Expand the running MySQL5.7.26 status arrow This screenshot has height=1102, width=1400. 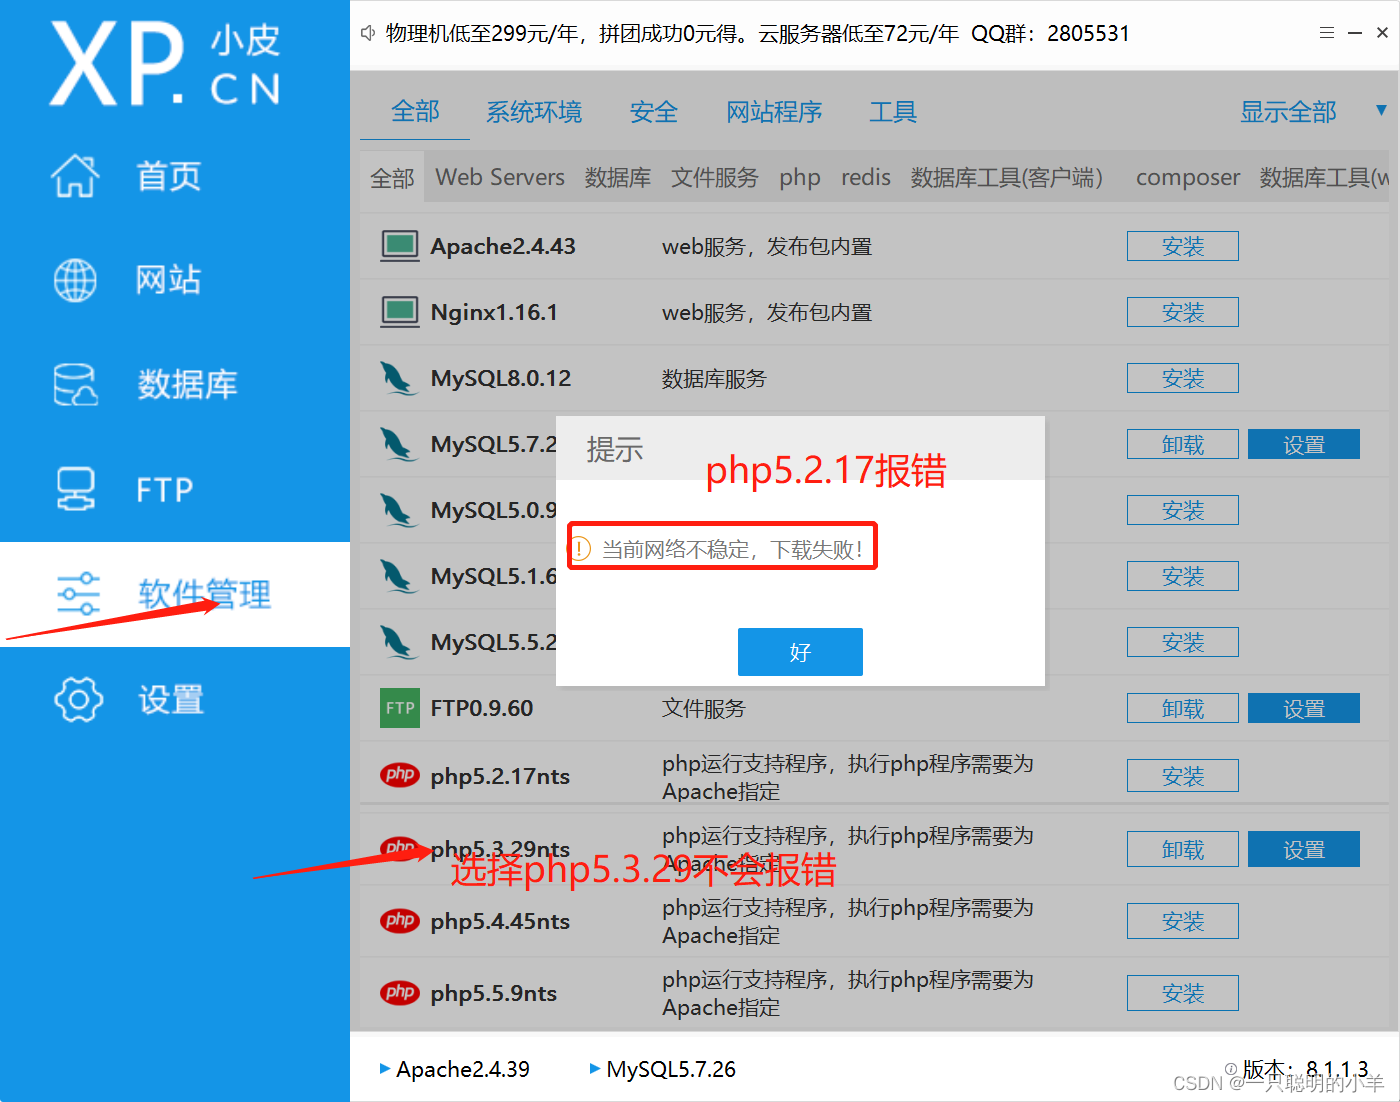point(595,1069)
